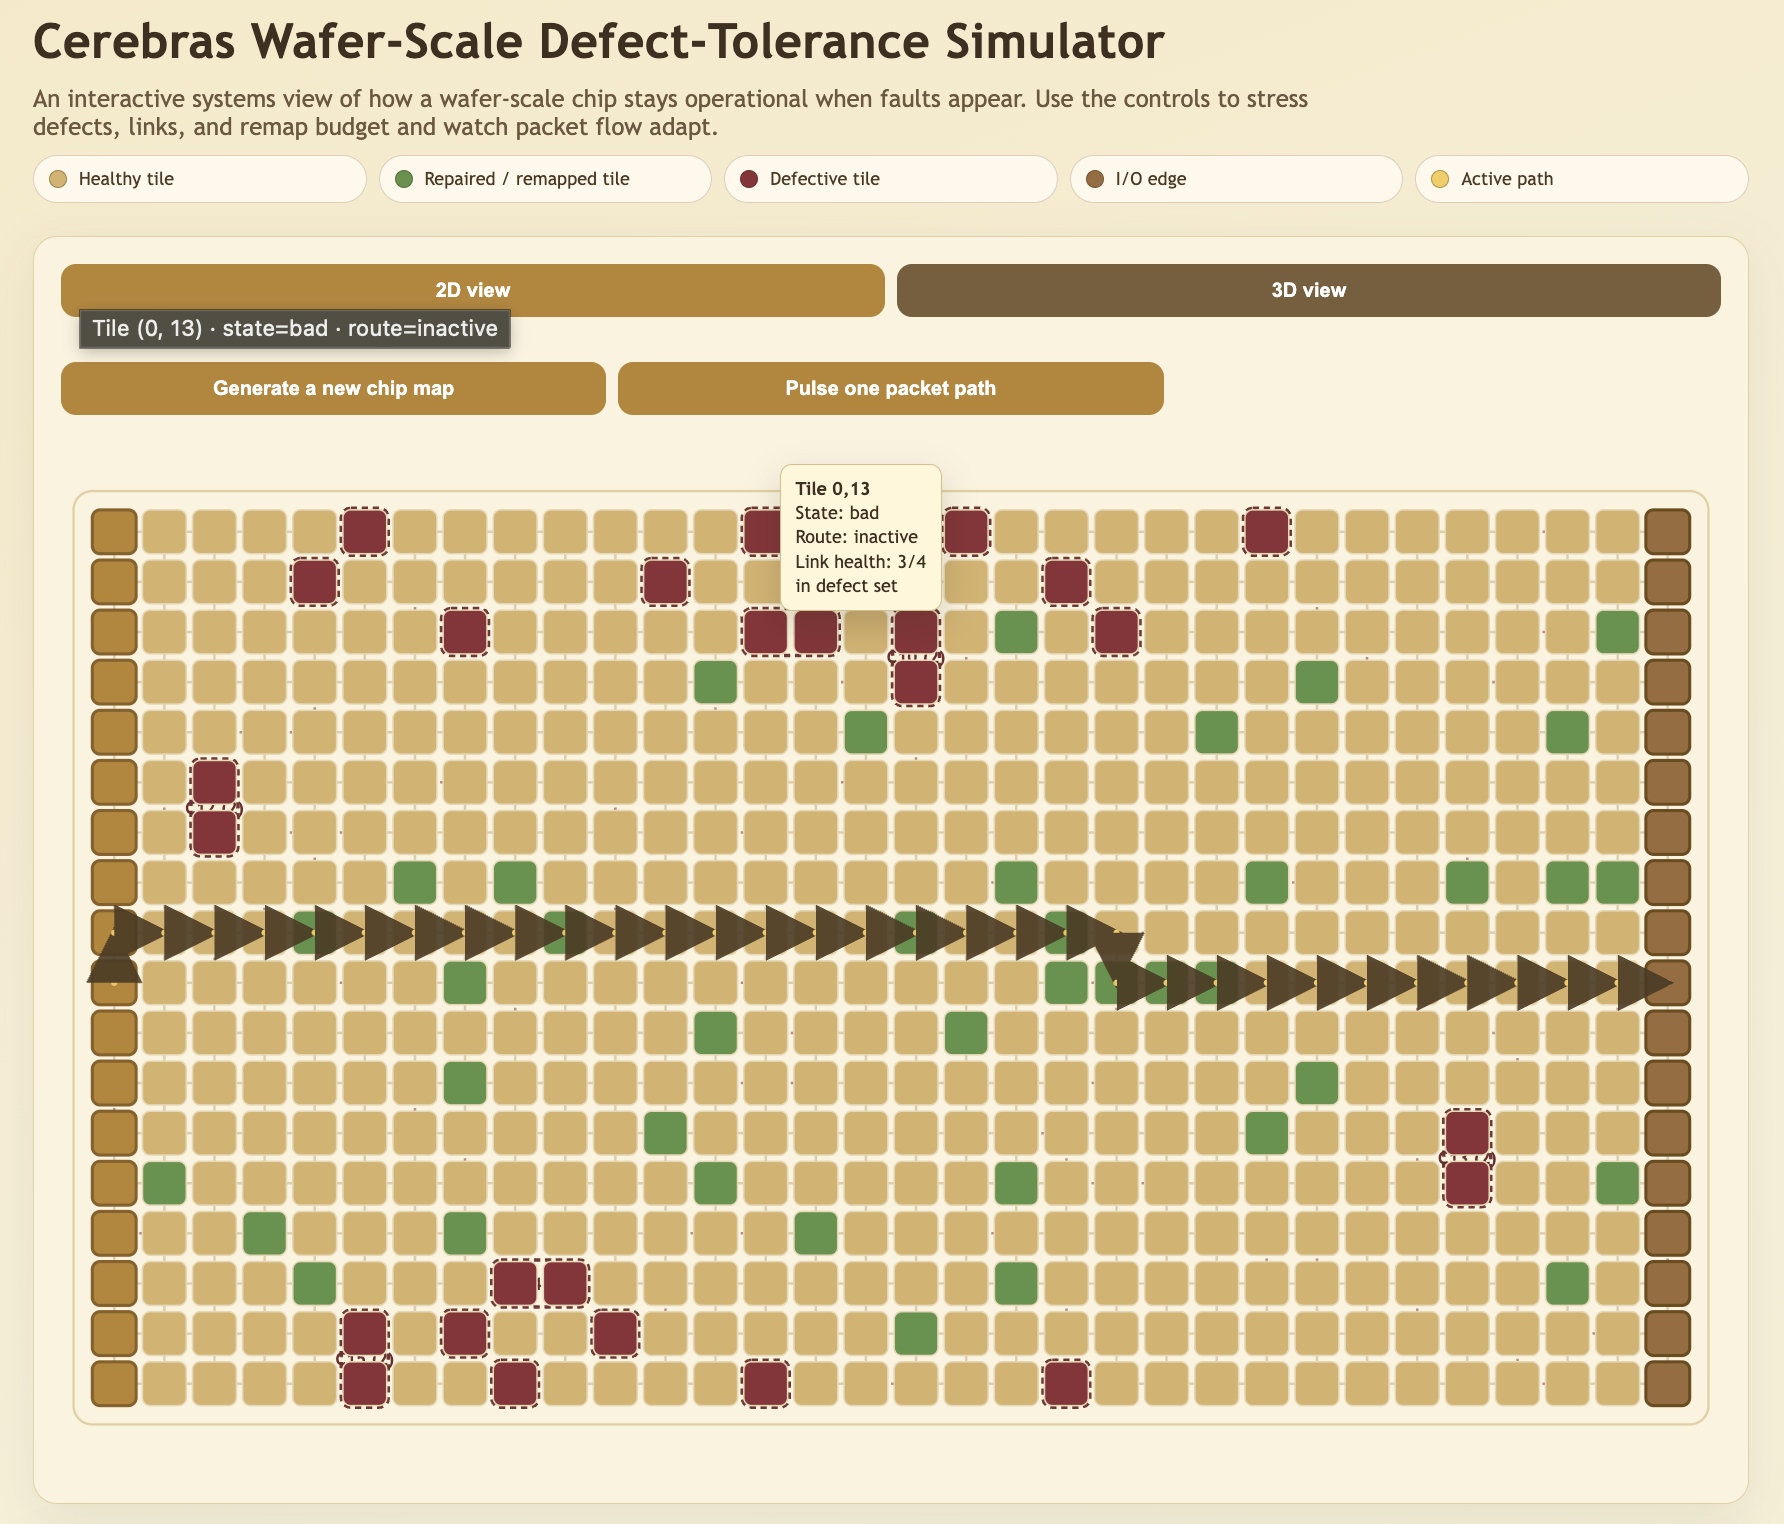This screenshot has width=1784, height=1524.
Task: Click the yellow legend swatch inside Active path chip
Action: point(1440,179)
